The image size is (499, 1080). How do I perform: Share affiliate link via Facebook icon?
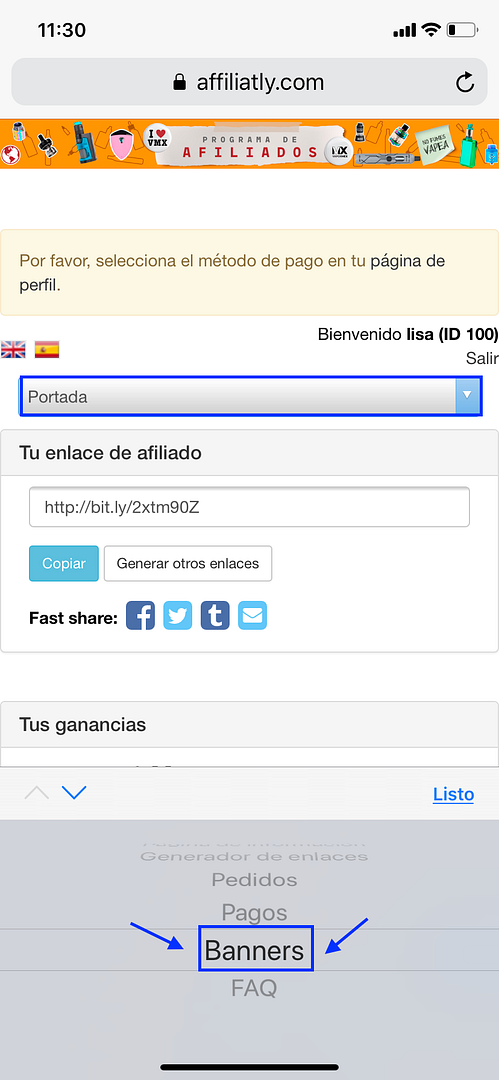tap(140, 615)
